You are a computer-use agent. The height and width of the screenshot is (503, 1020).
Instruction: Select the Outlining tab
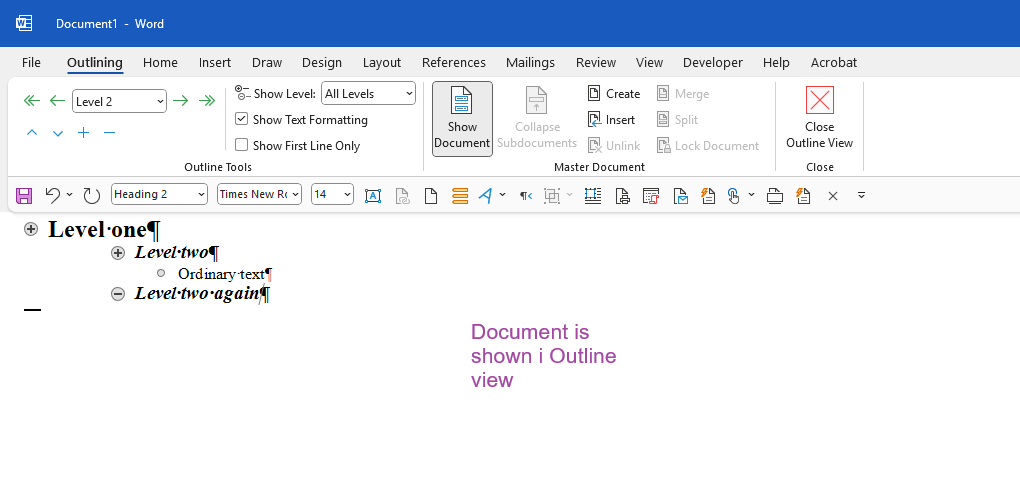coord(95,62)
